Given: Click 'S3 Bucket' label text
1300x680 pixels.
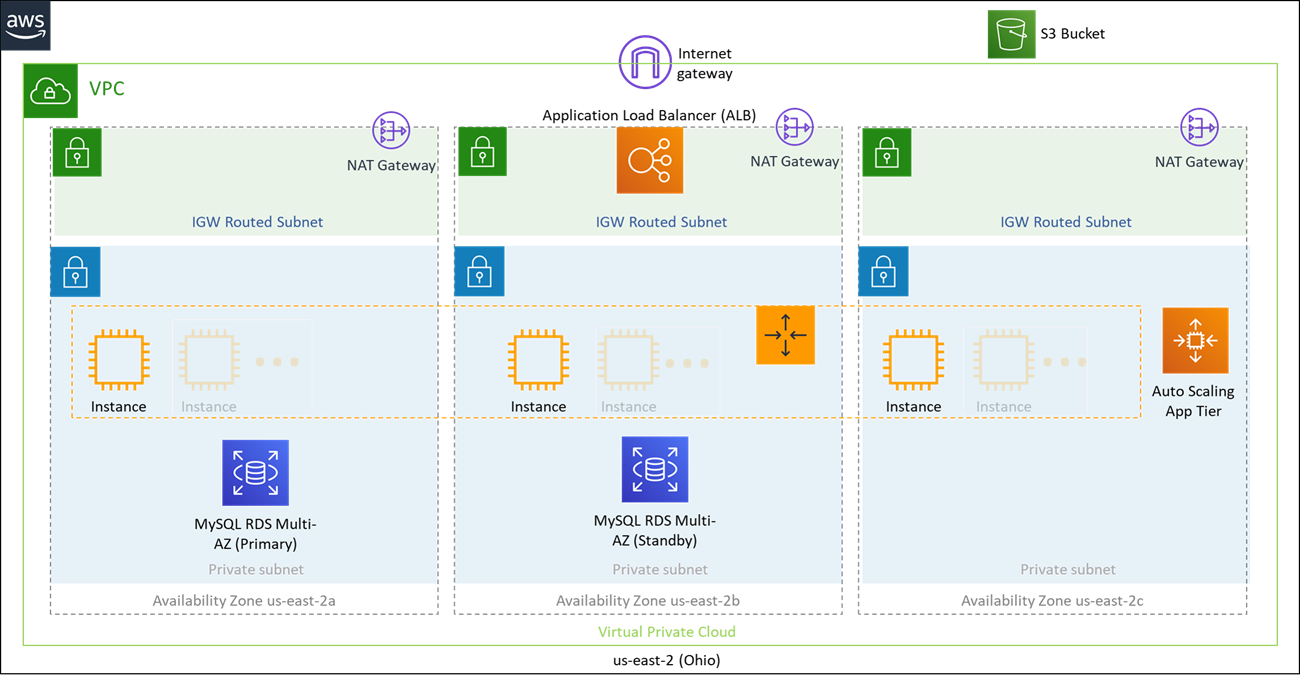Looking at the screenshot, I should (x=1073, y=34).
